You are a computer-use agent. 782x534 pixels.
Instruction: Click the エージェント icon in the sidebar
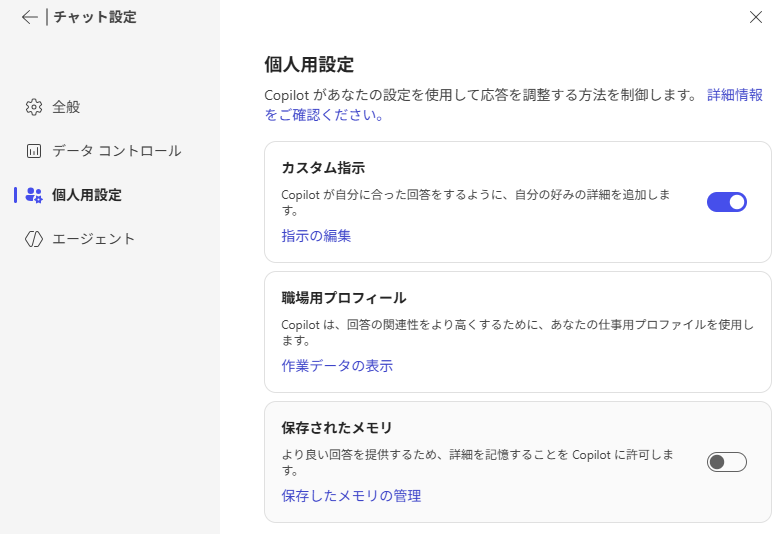click(x=34, y=239)
